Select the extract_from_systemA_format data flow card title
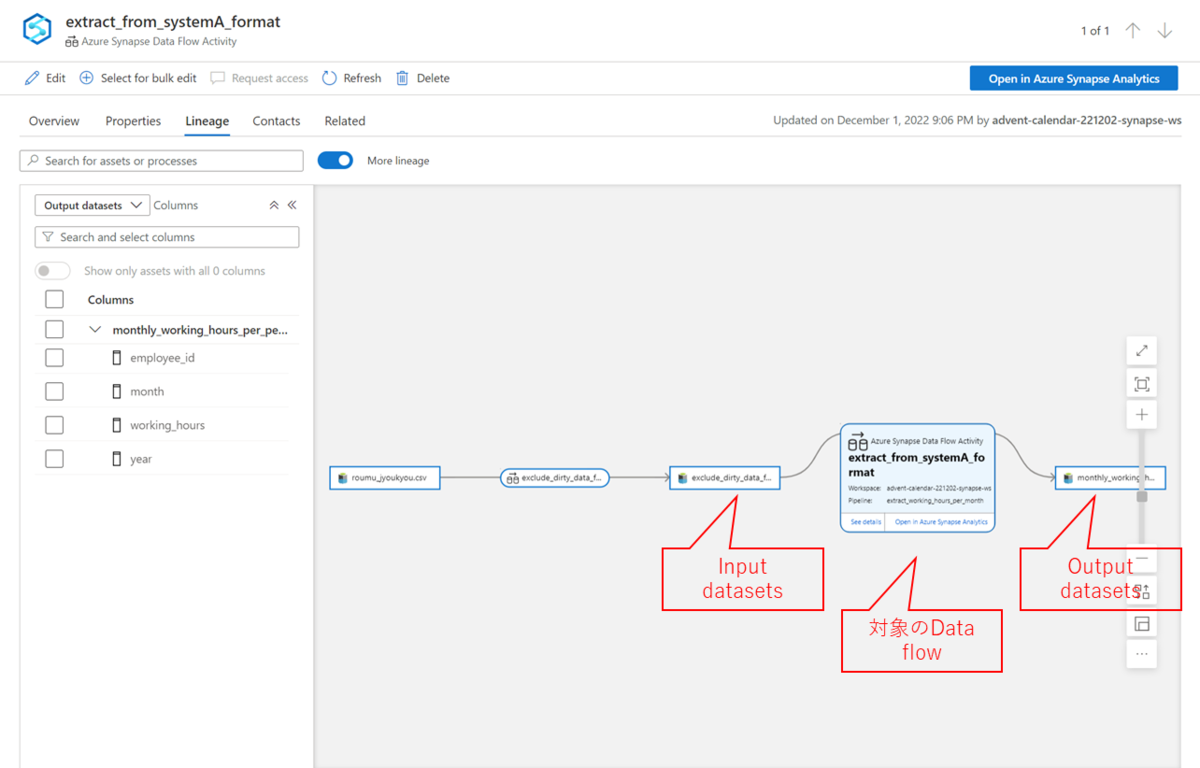 [916, 465]
